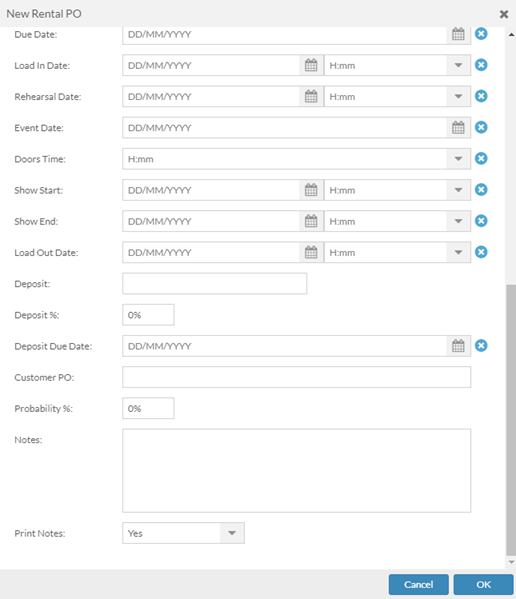Close the New Rental PO dialog
This screenshot has width=516, height=599.
point(504,14)
